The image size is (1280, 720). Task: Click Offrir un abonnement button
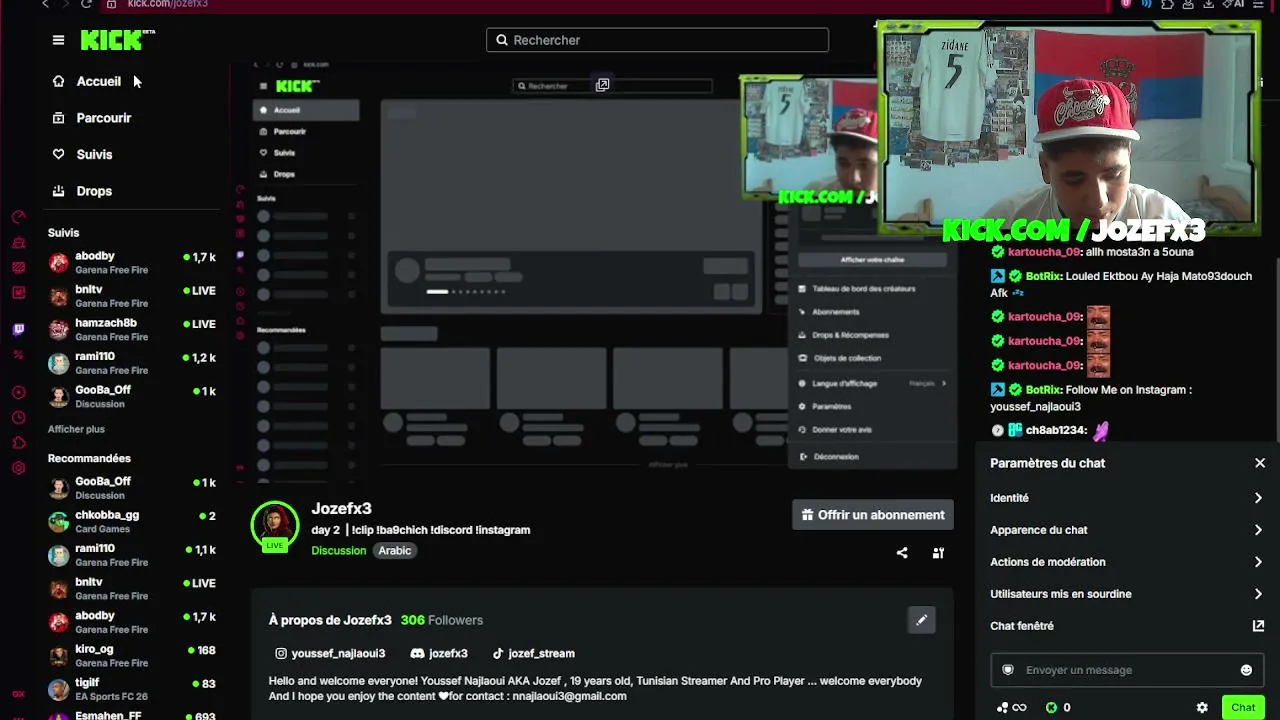[873, 515]
